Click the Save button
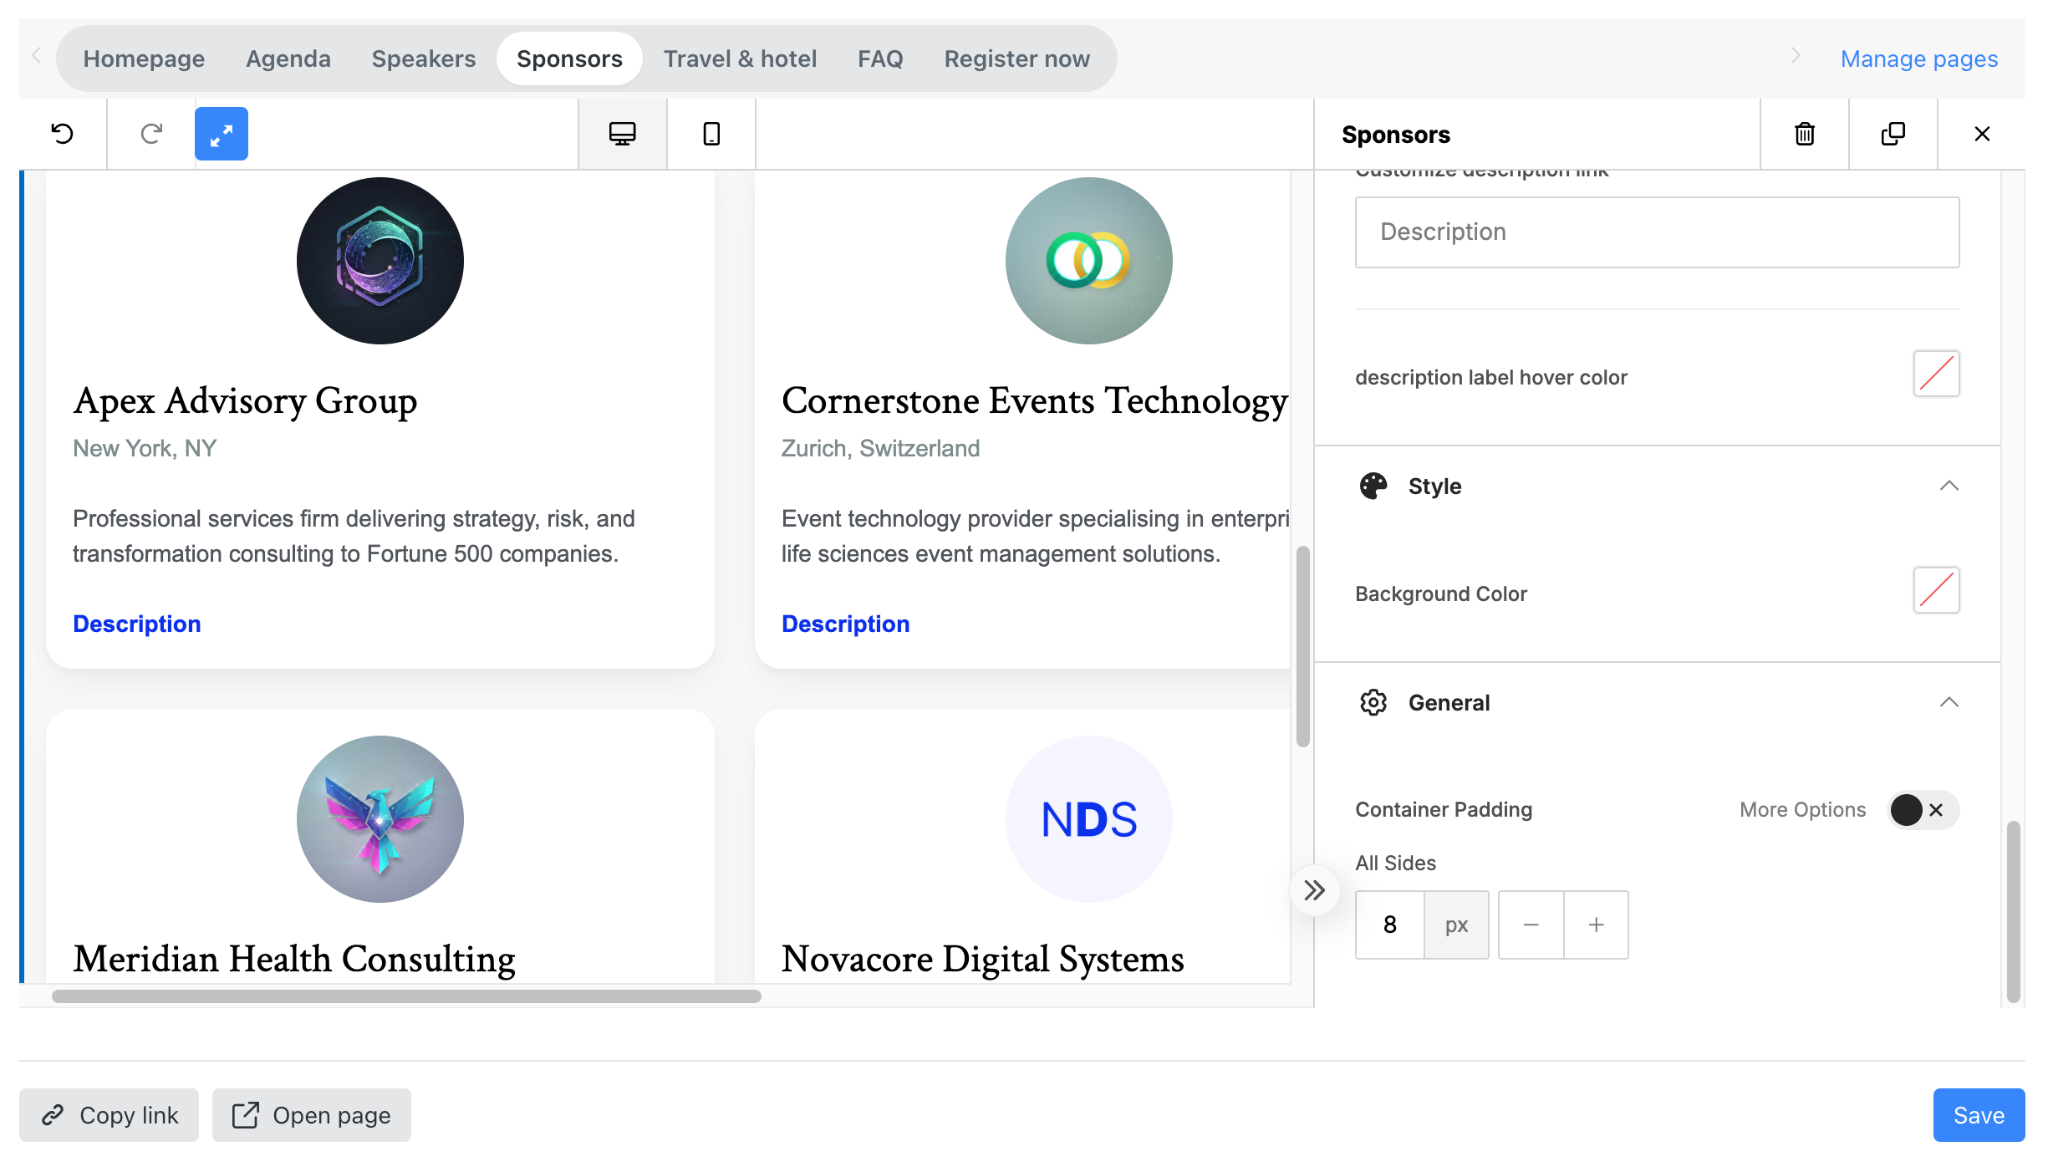Screen dimensions: 2048x1169 pyautogui.click(x=1978, y=1115)
